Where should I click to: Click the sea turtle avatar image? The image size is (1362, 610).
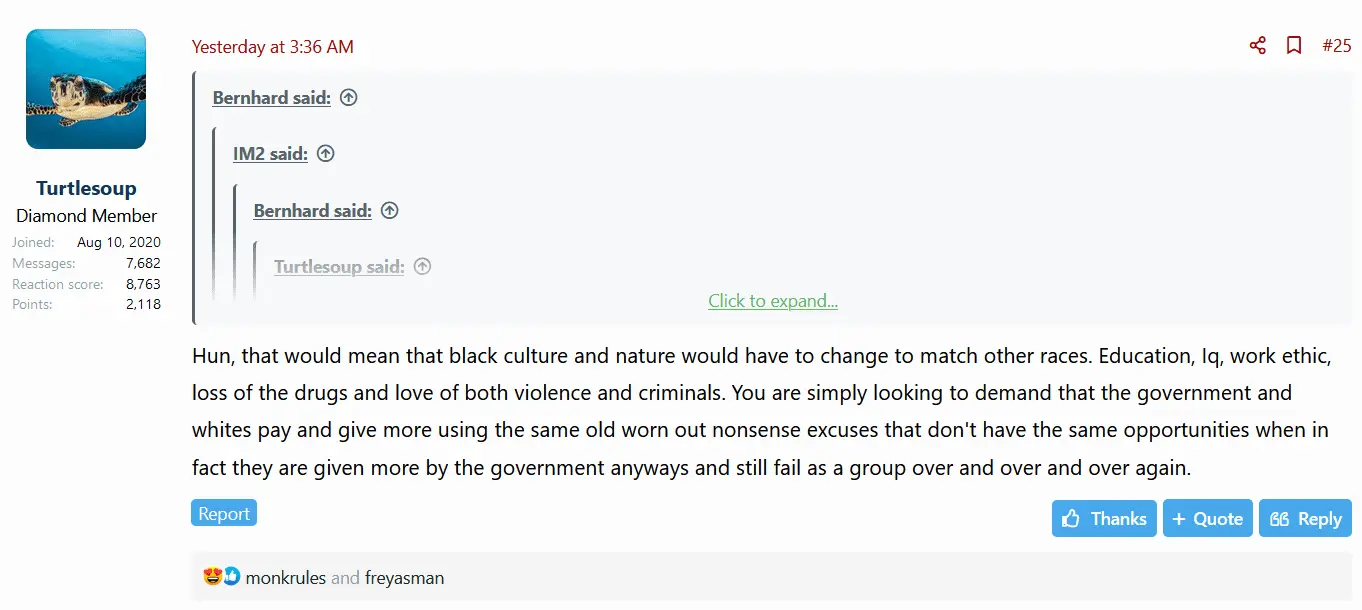[86, 89]
